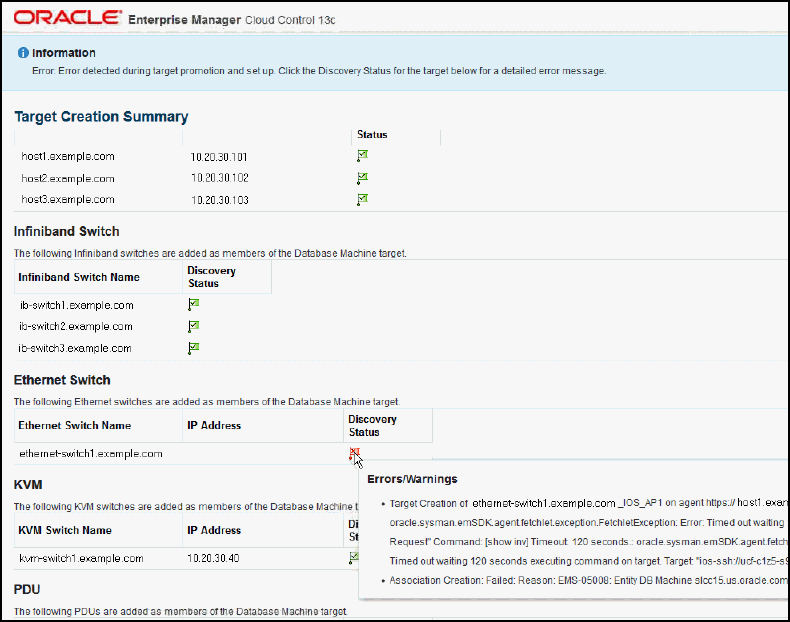This screenshot has width=790, height=622.
Task: Click the Oracle logo
Action: (x=68, y=18)
